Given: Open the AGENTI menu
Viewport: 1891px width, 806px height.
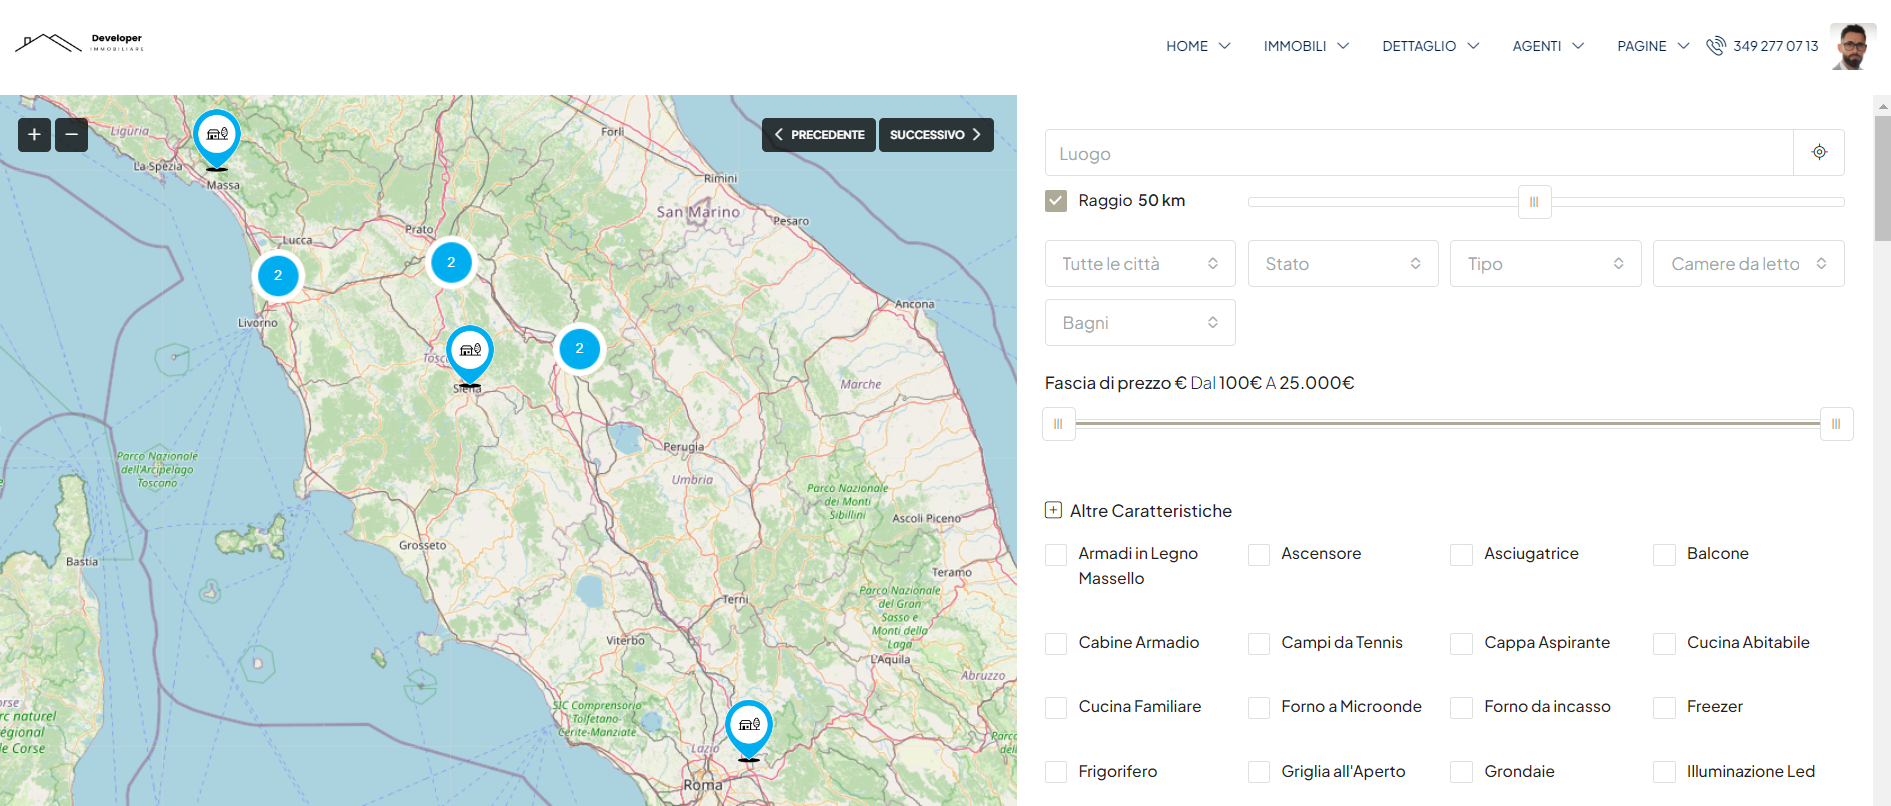Looking at the screenshot, I should click(1547, 46).
